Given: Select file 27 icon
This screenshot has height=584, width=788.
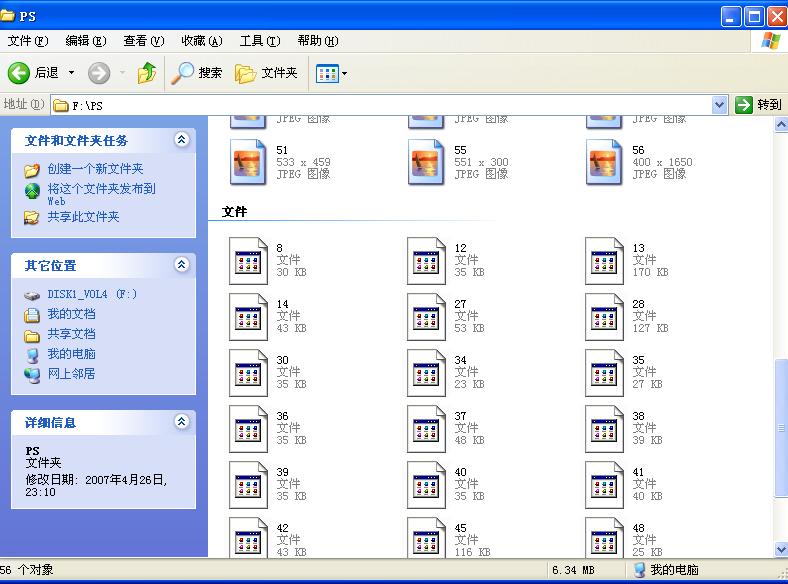Looking at the screenshot, I should pyautogui.click(x=426, y=317).
